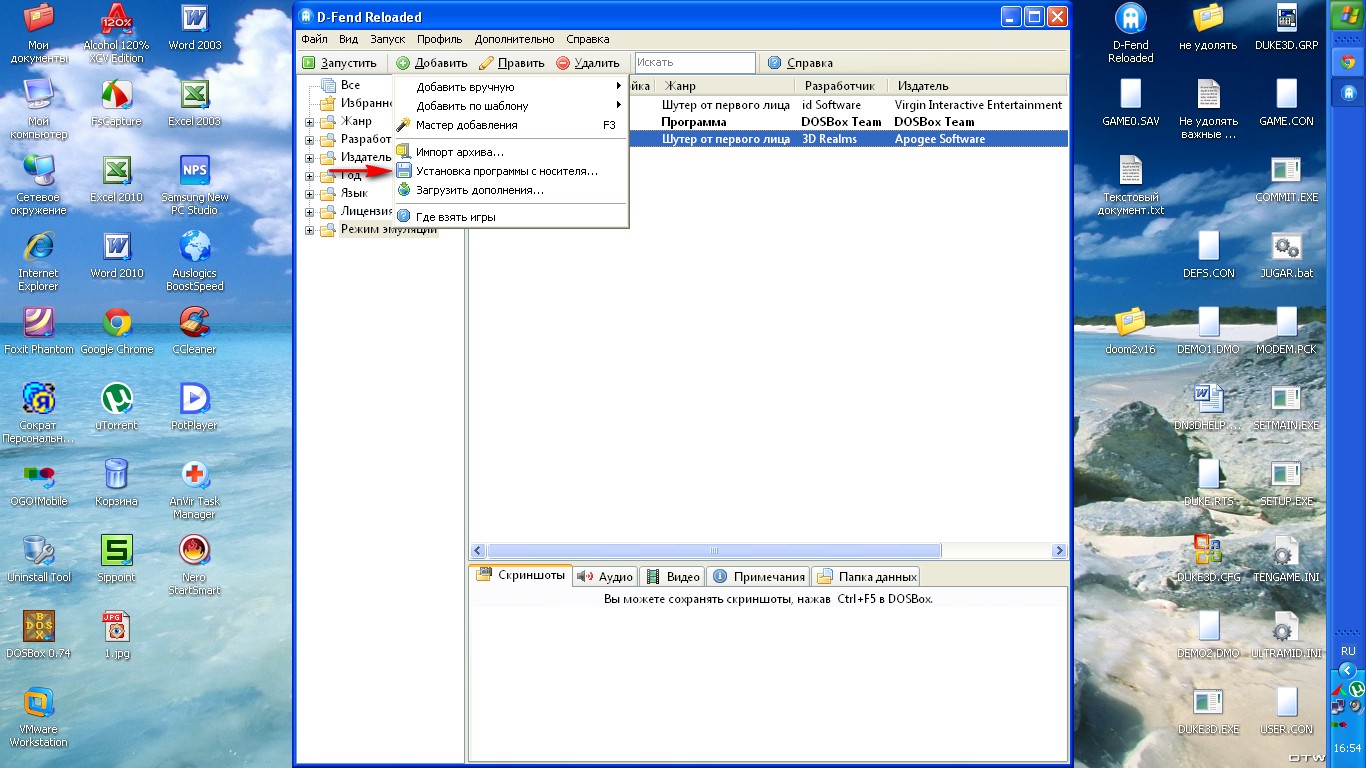Open the Профиль menu
Viewport: 1366px width, 768px height.
click(x=440, y=39)
